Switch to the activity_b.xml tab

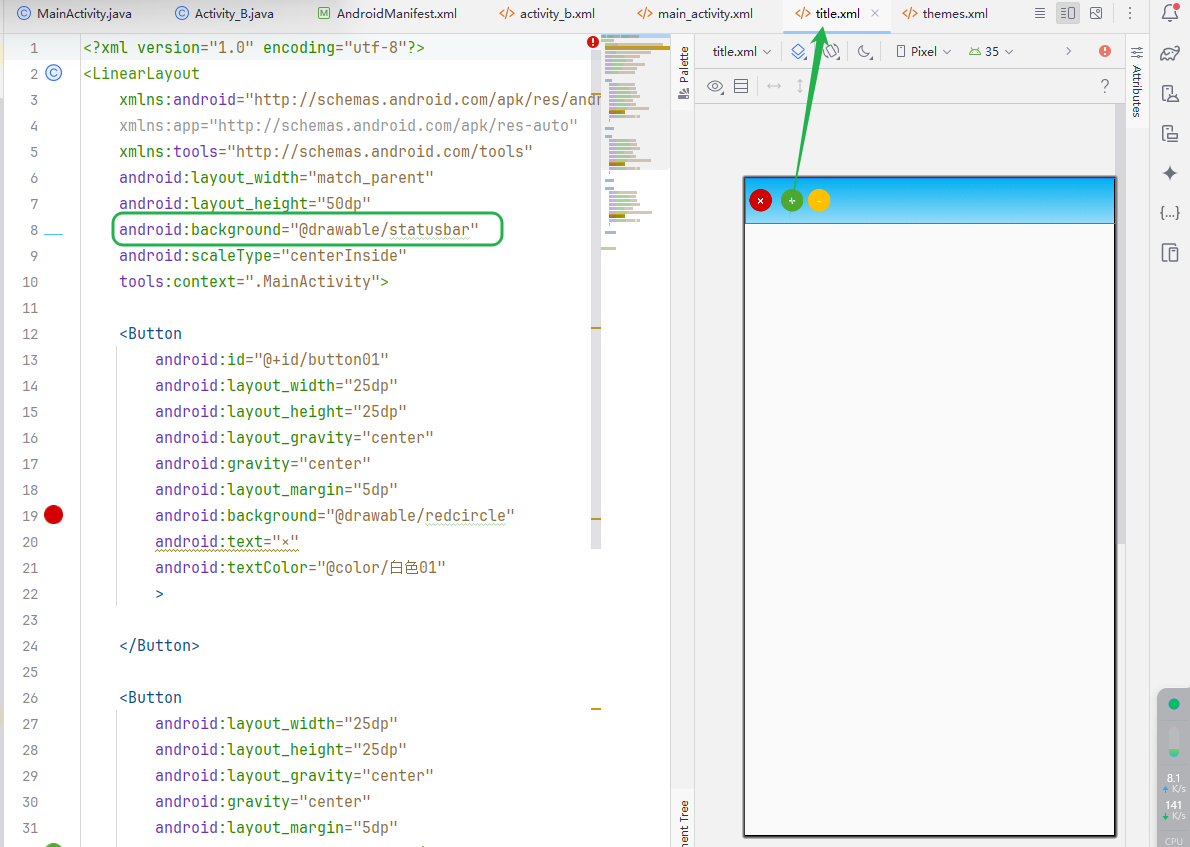point(547,14)
